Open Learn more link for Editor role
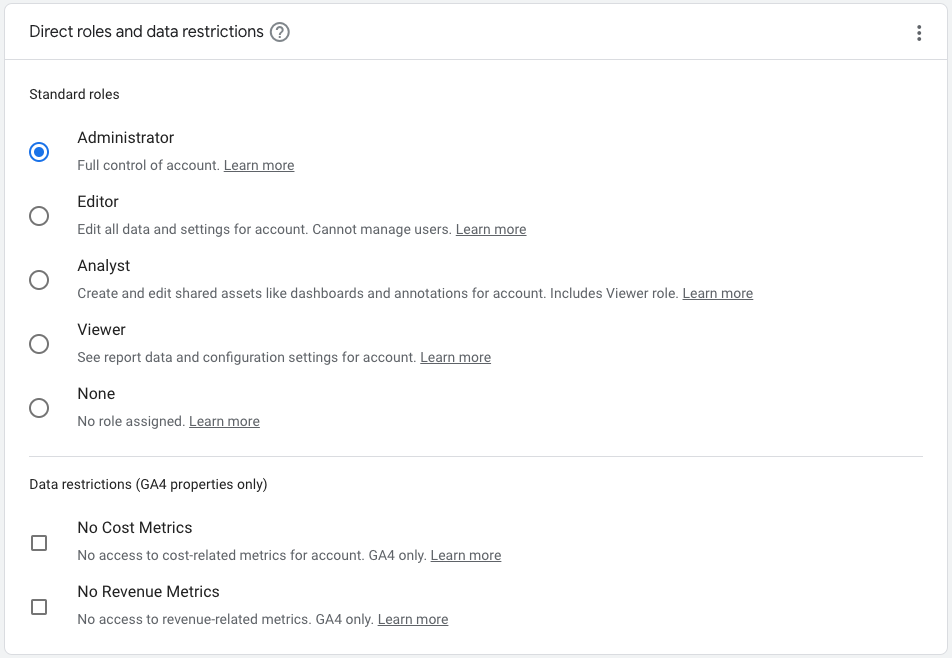This screenshot has width=952, height=658. point(491,229)
